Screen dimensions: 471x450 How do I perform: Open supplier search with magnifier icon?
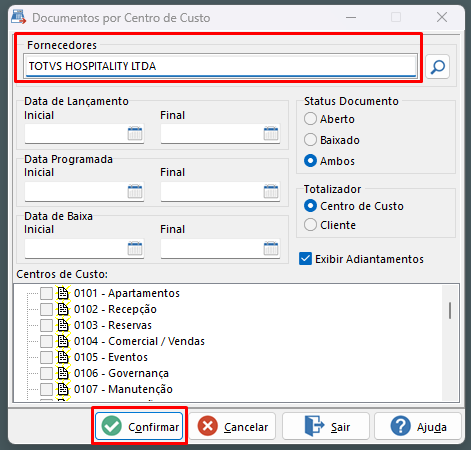(x=437, y=67)
